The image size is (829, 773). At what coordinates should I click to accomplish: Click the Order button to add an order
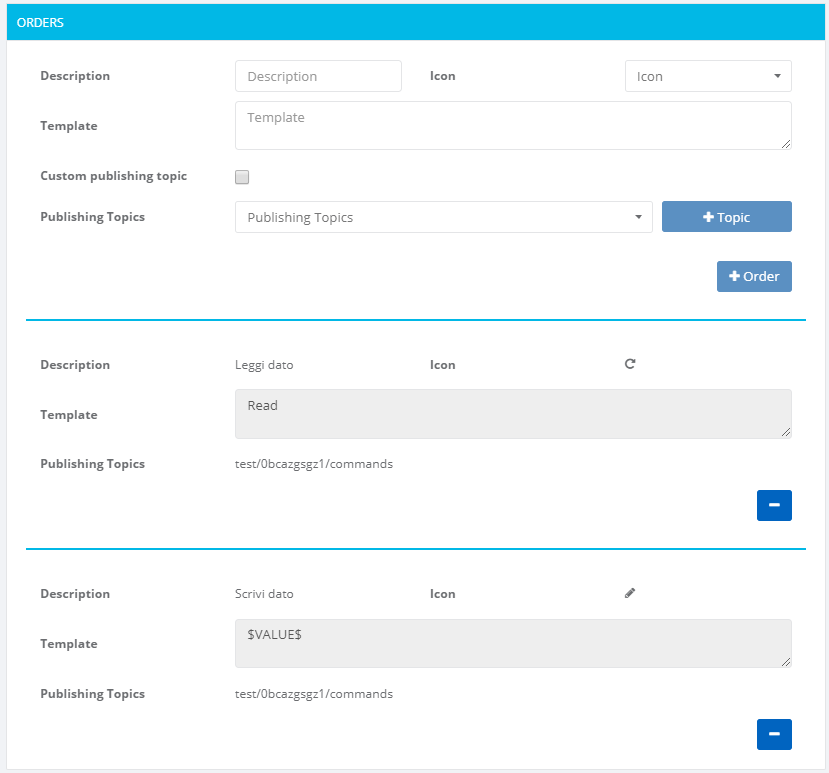(754, 276)
